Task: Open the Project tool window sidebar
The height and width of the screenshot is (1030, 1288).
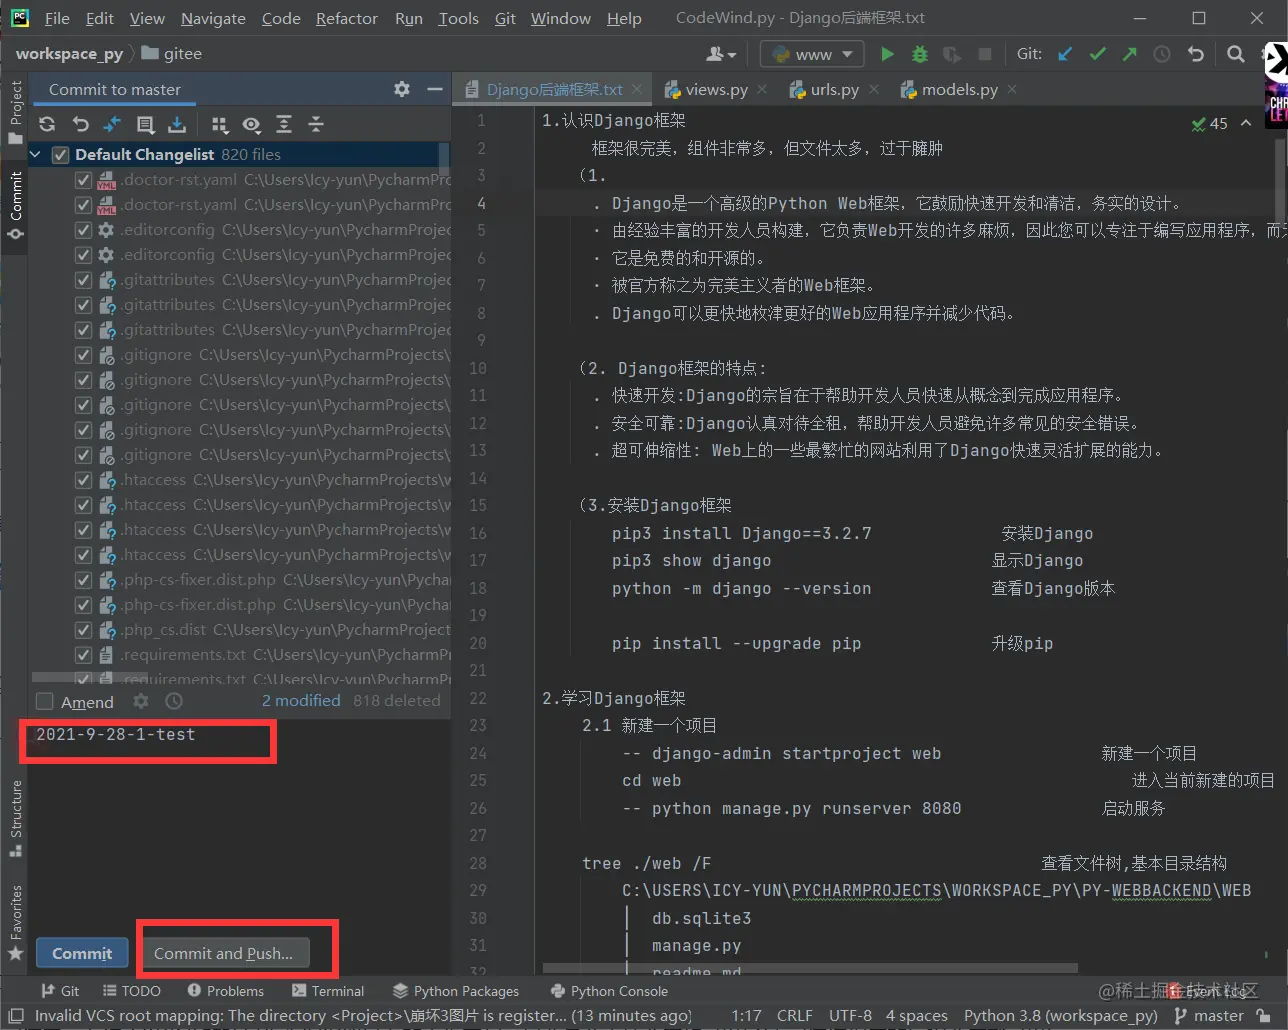Action: pos(15,111)
